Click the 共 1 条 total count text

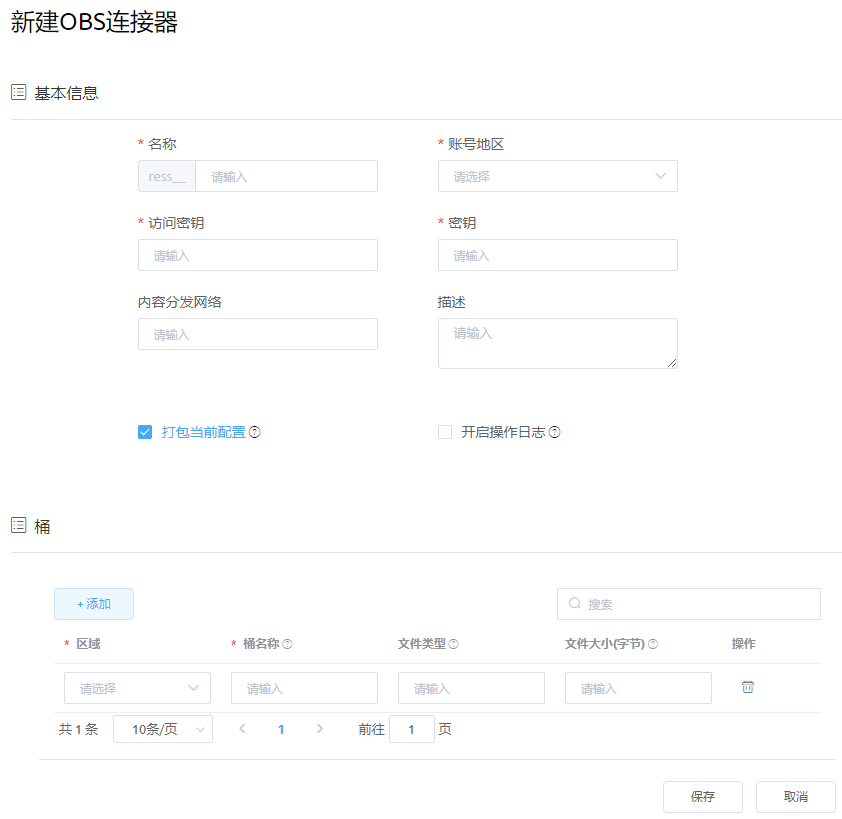click(78, 729)
